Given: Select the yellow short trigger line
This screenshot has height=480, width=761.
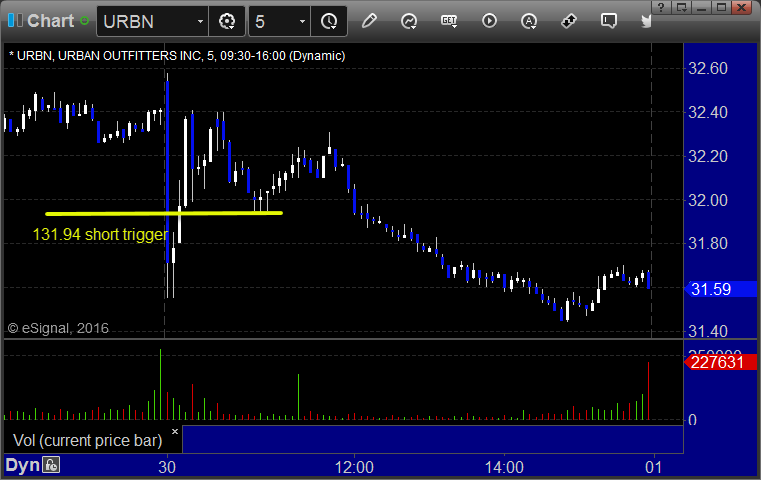Looking at the screenshot, I should coord(164,213).
